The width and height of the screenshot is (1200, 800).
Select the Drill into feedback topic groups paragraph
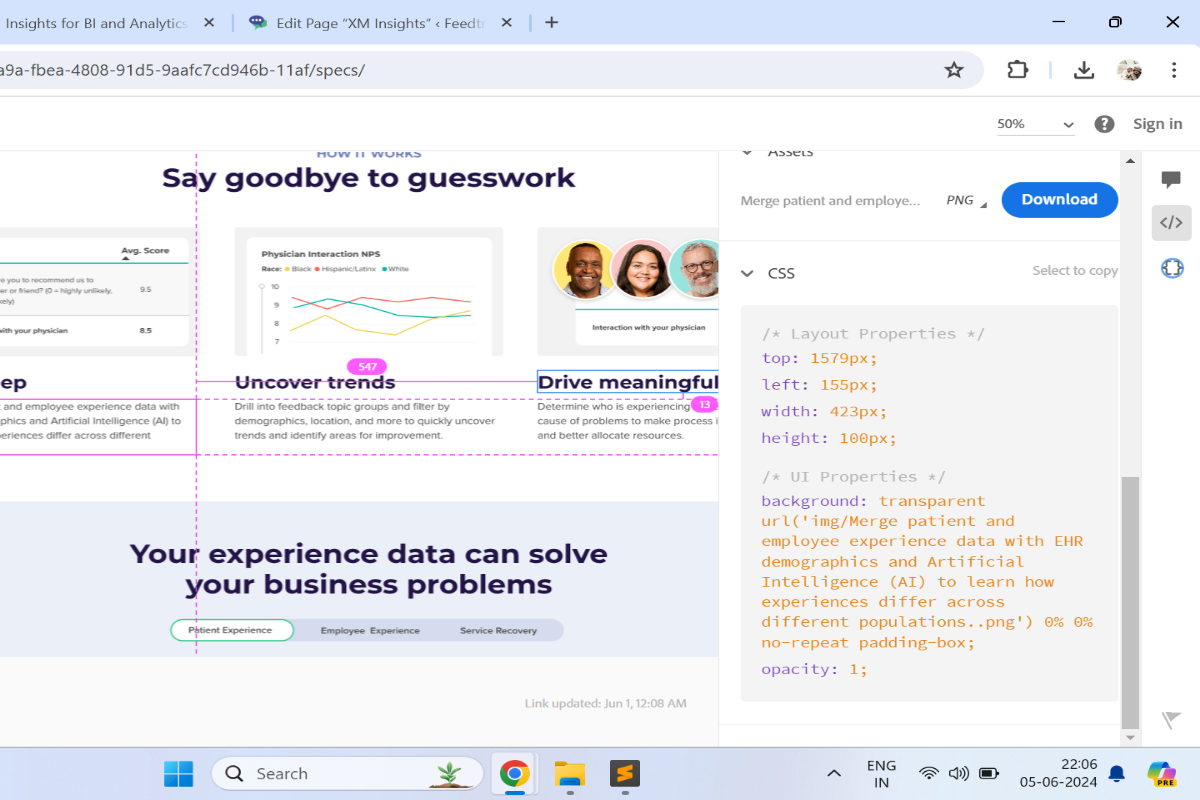pos(365,421)
